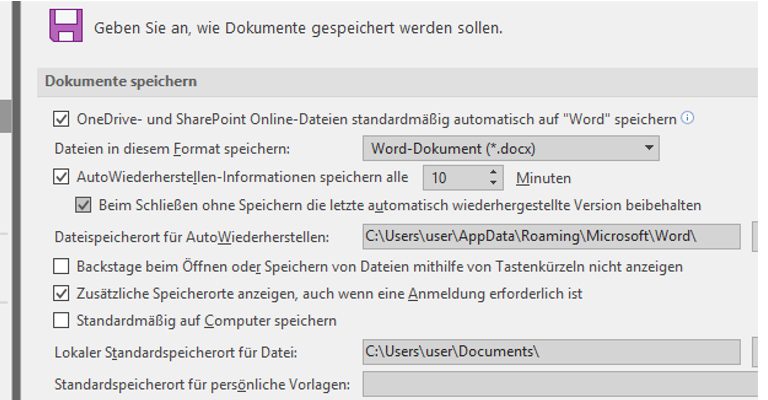Toggle the AutoWiederherstellen-Informationen speichern checkbox
The image size is (768, 400).
pyautogui.click(x=61, y=178)
